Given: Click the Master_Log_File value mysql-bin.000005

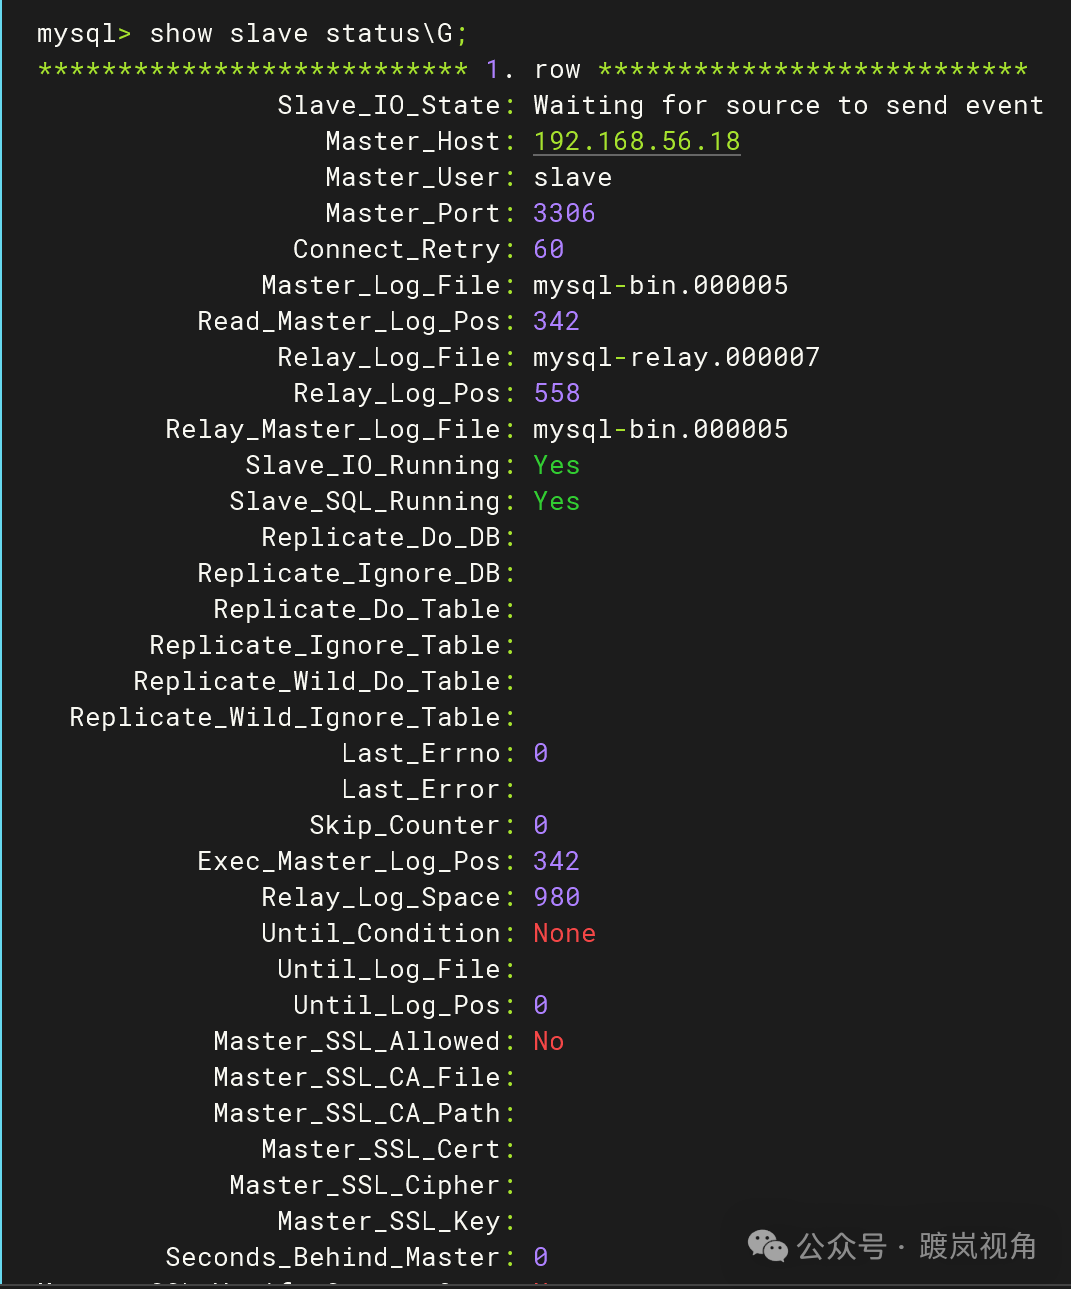Looking at the screenshot, I should pos(660,285).
